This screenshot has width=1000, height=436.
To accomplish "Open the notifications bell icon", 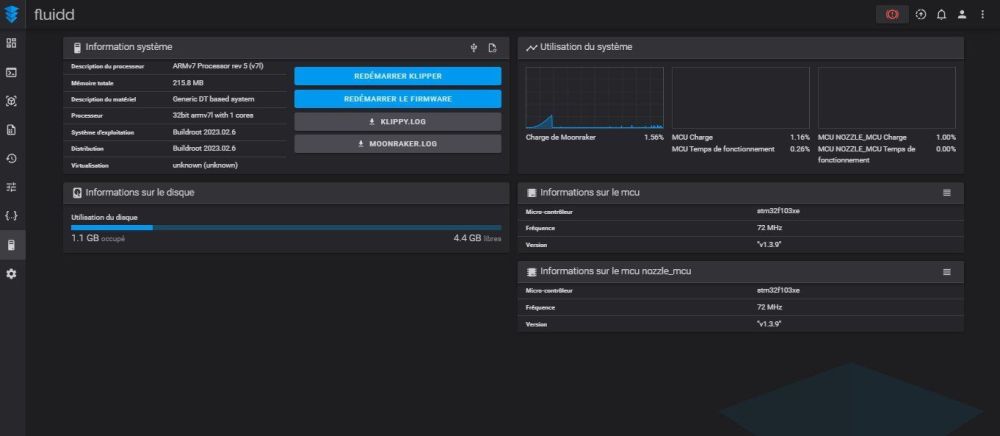I will click(941, 15).
